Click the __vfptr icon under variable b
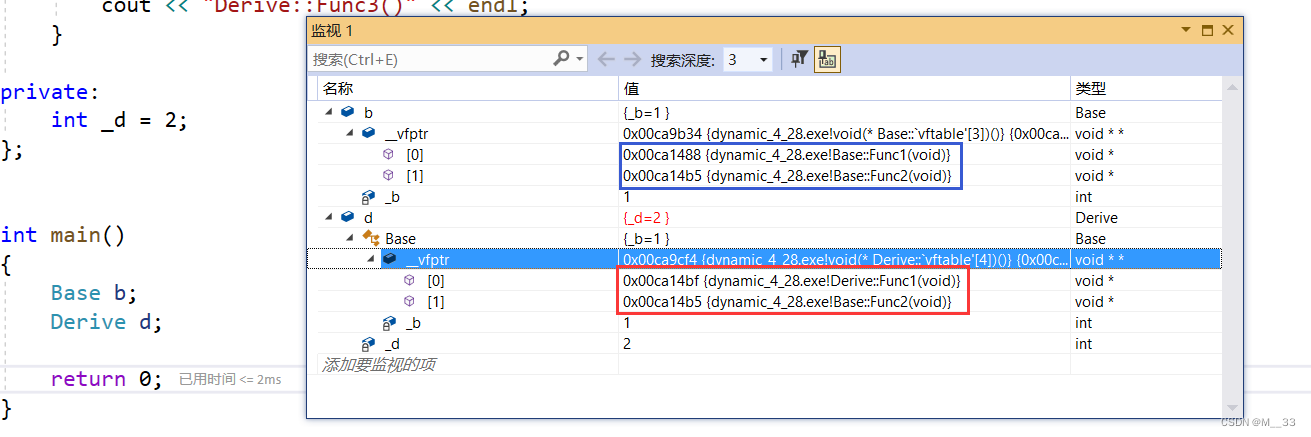1311x437 pixels. [368, 134]
